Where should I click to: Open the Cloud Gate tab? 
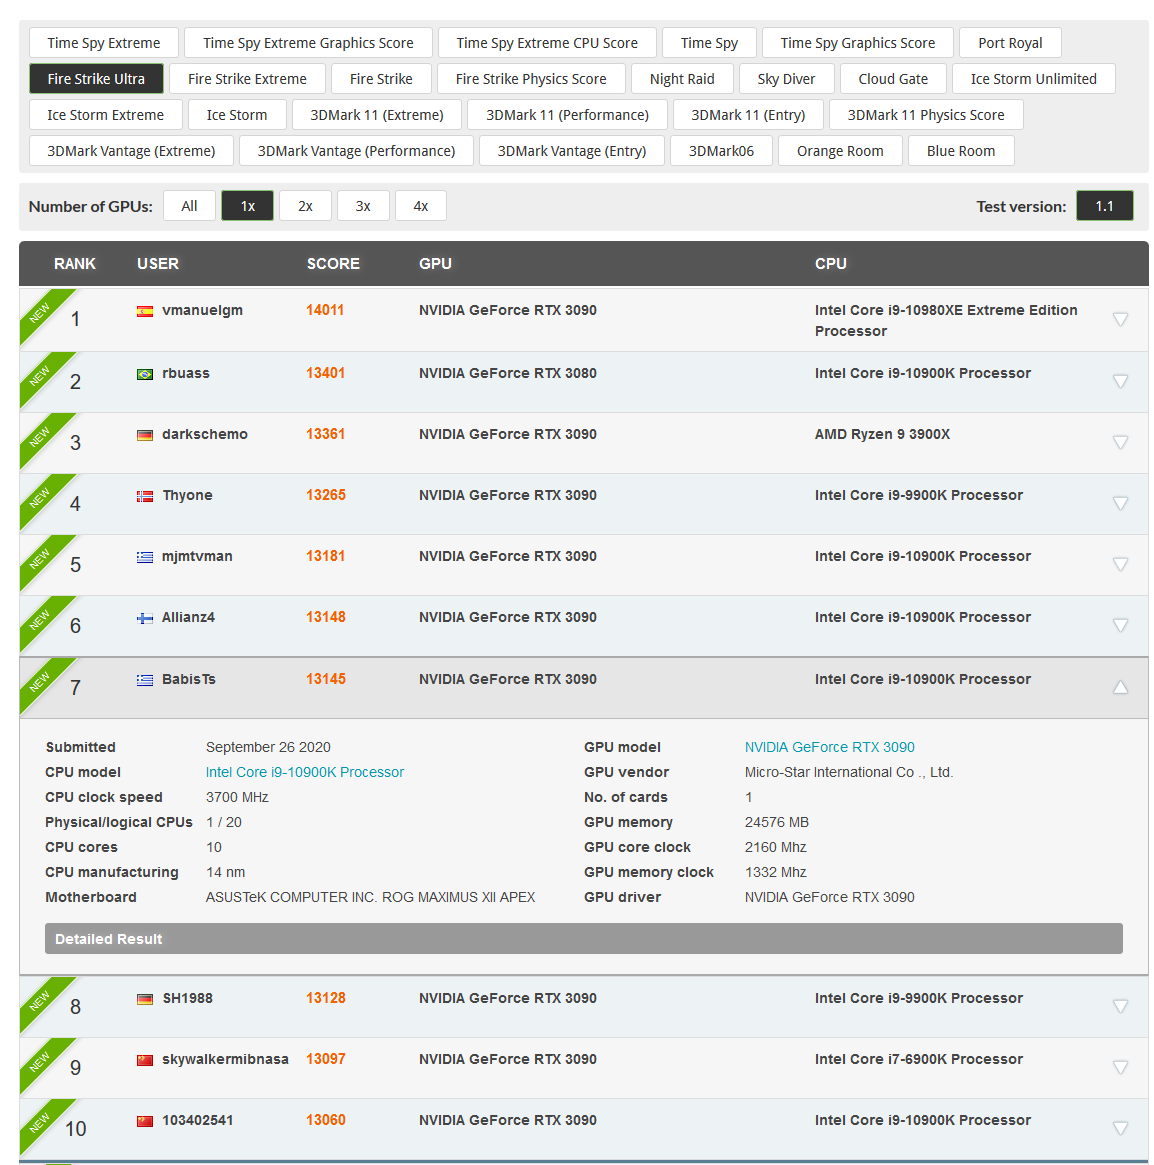(x=893, y=79)
